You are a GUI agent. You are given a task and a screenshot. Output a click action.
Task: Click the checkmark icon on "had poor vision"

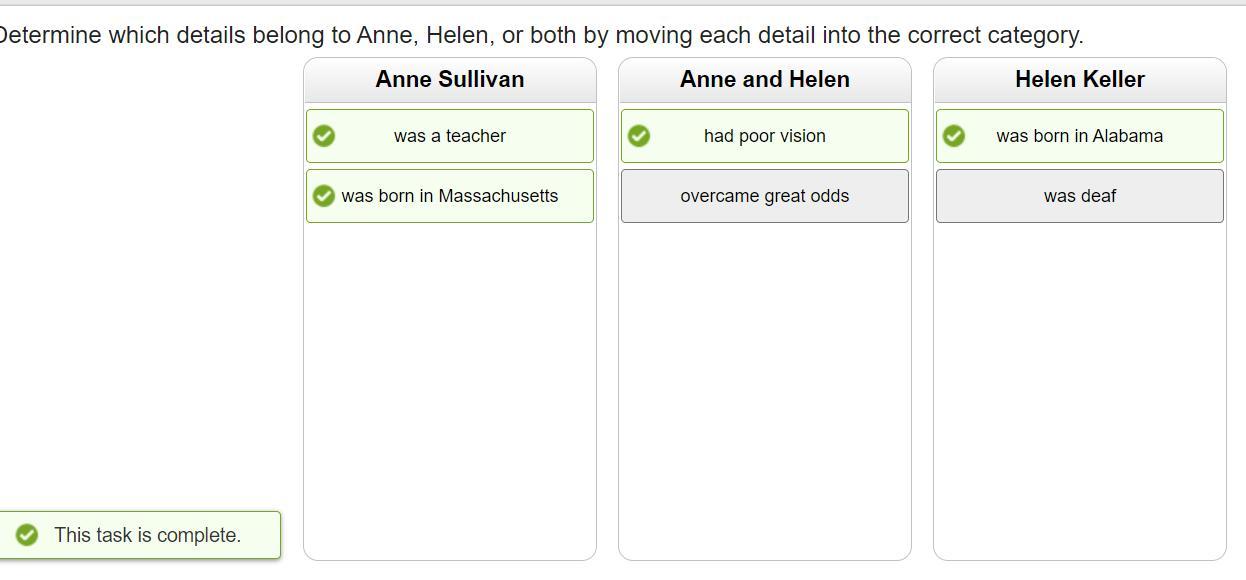[639, 136]
